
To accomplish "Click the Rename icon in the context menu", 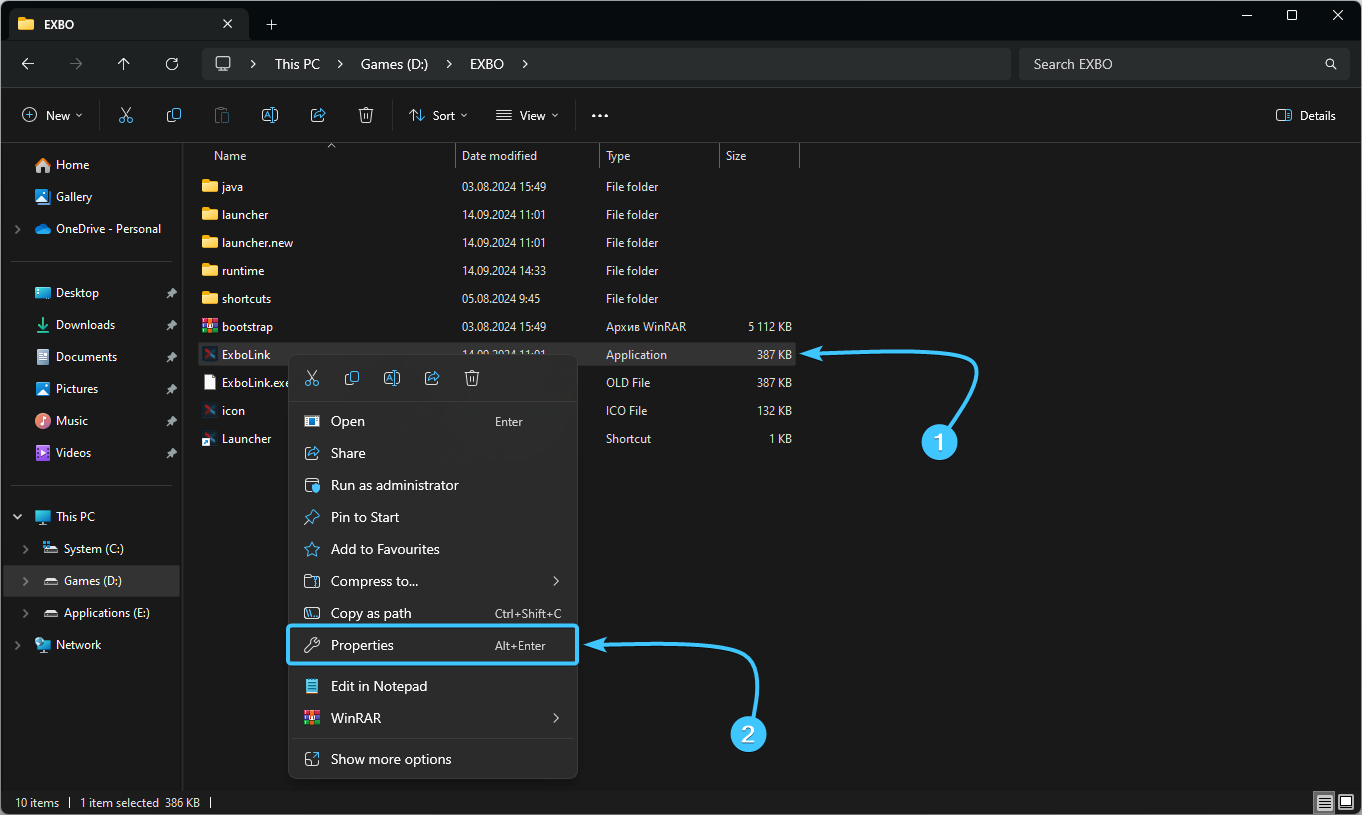I will [x=392, y=378].
